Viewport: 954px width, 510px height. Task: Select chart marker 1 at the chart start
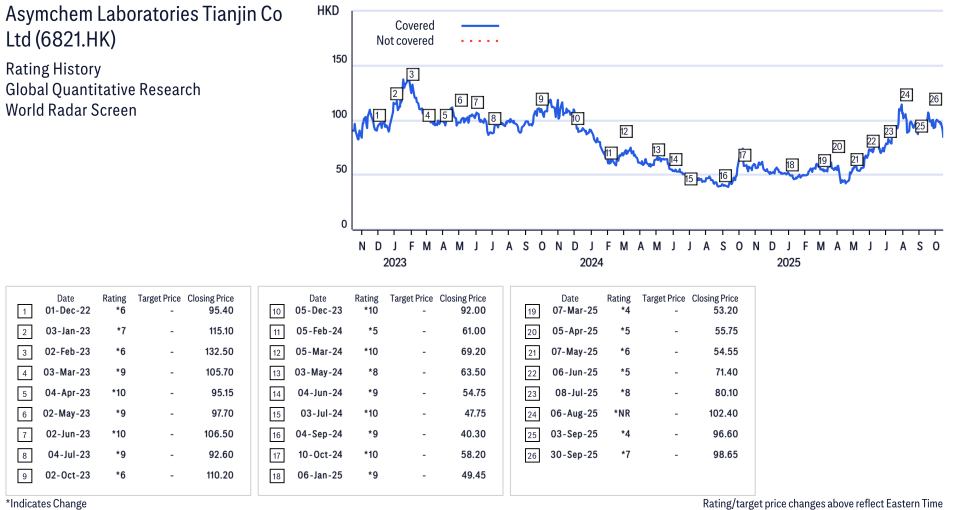point(379,115)
